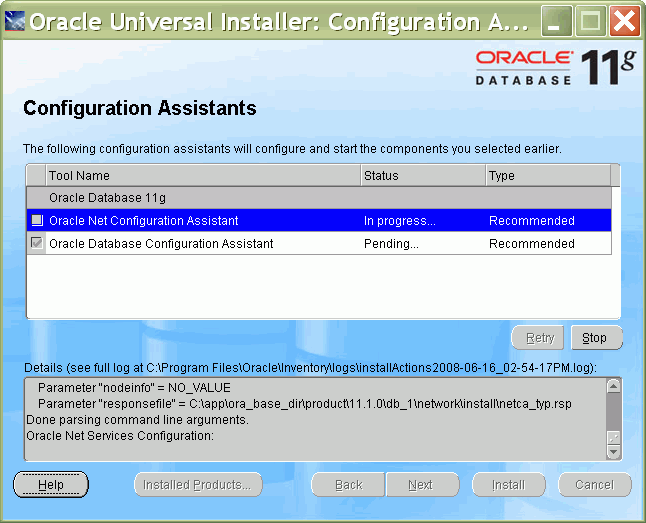Viewport: 646px width, 523px height.
Task: Click the details log scrollbar thumb
Action: 613,437
